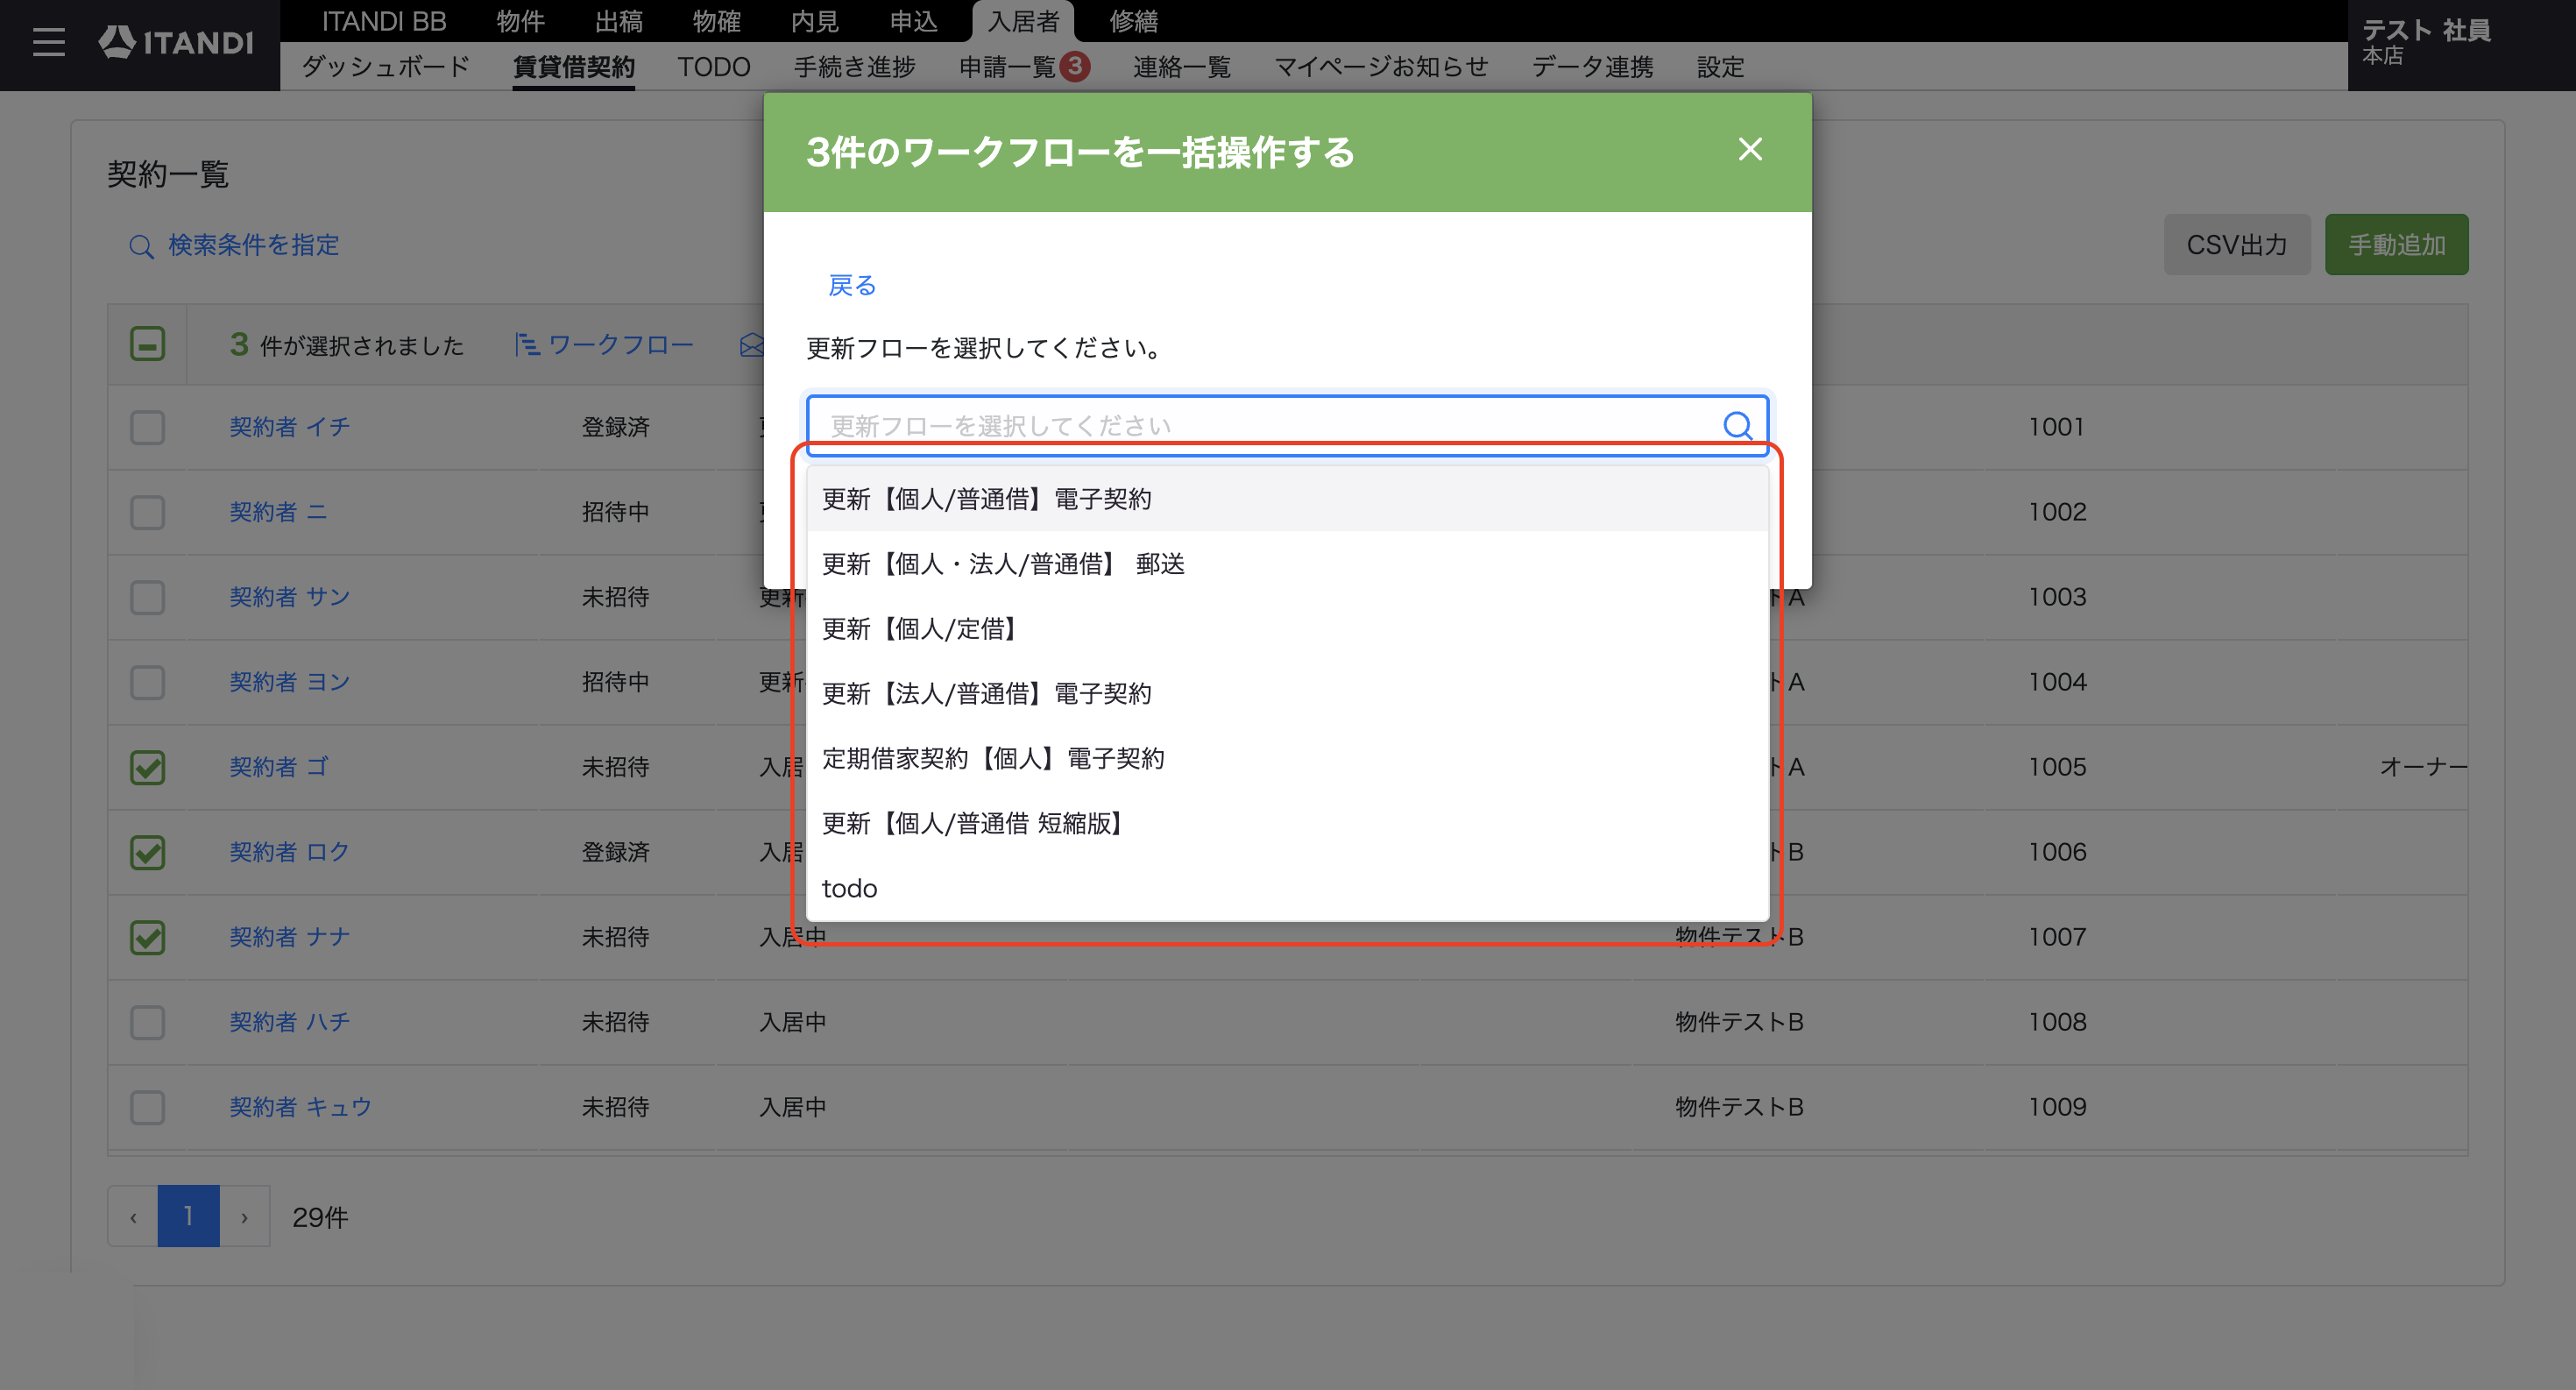Go to 設定 menu
Image resolution: width=2576 pixels, height=1390 pixels.
(x=1720, y=67)
